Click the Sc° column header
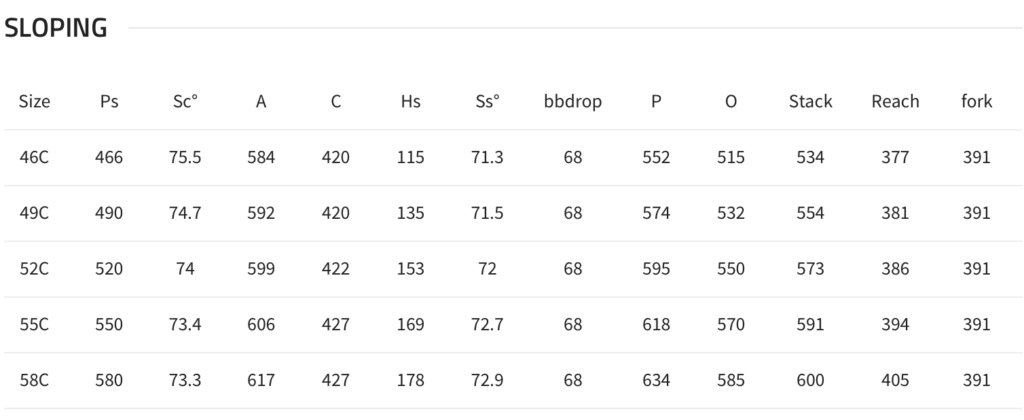Screen dimensions: 1024x420 pos(185,101)
